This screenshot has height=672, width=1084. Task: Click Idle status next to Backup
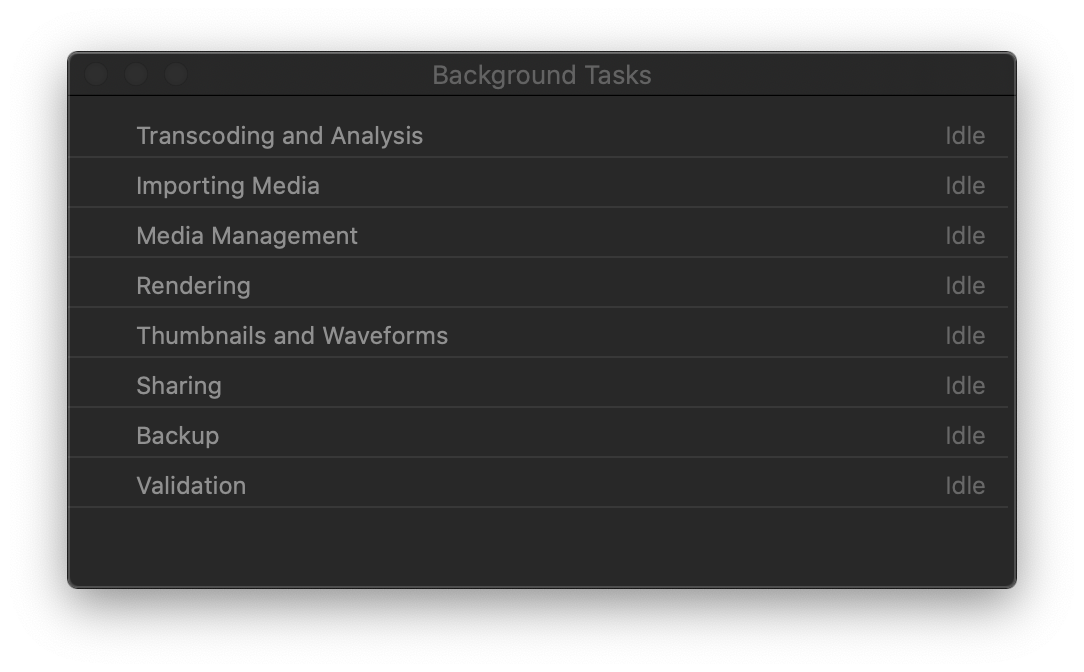click(965, 436)
